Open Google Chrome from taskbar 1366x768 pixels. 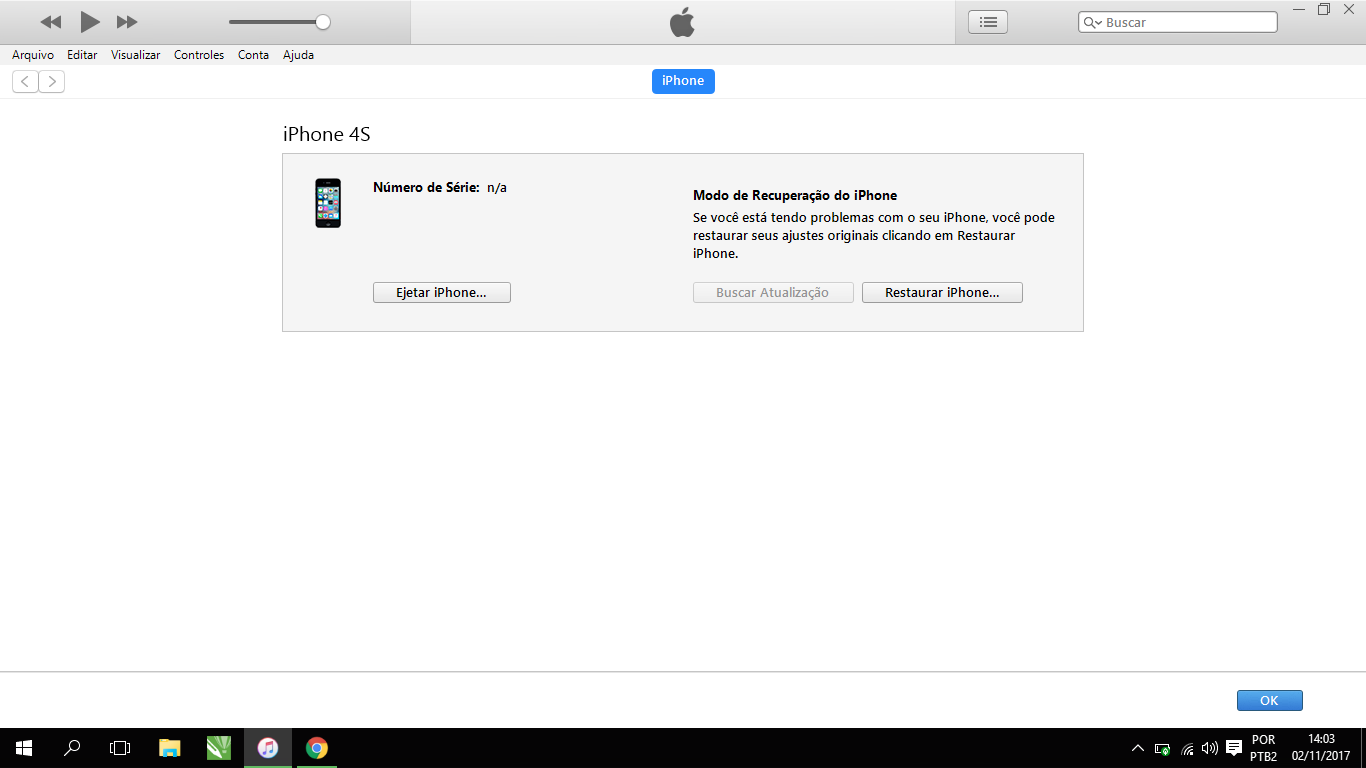pyautogui.click(x=317, y=748)
